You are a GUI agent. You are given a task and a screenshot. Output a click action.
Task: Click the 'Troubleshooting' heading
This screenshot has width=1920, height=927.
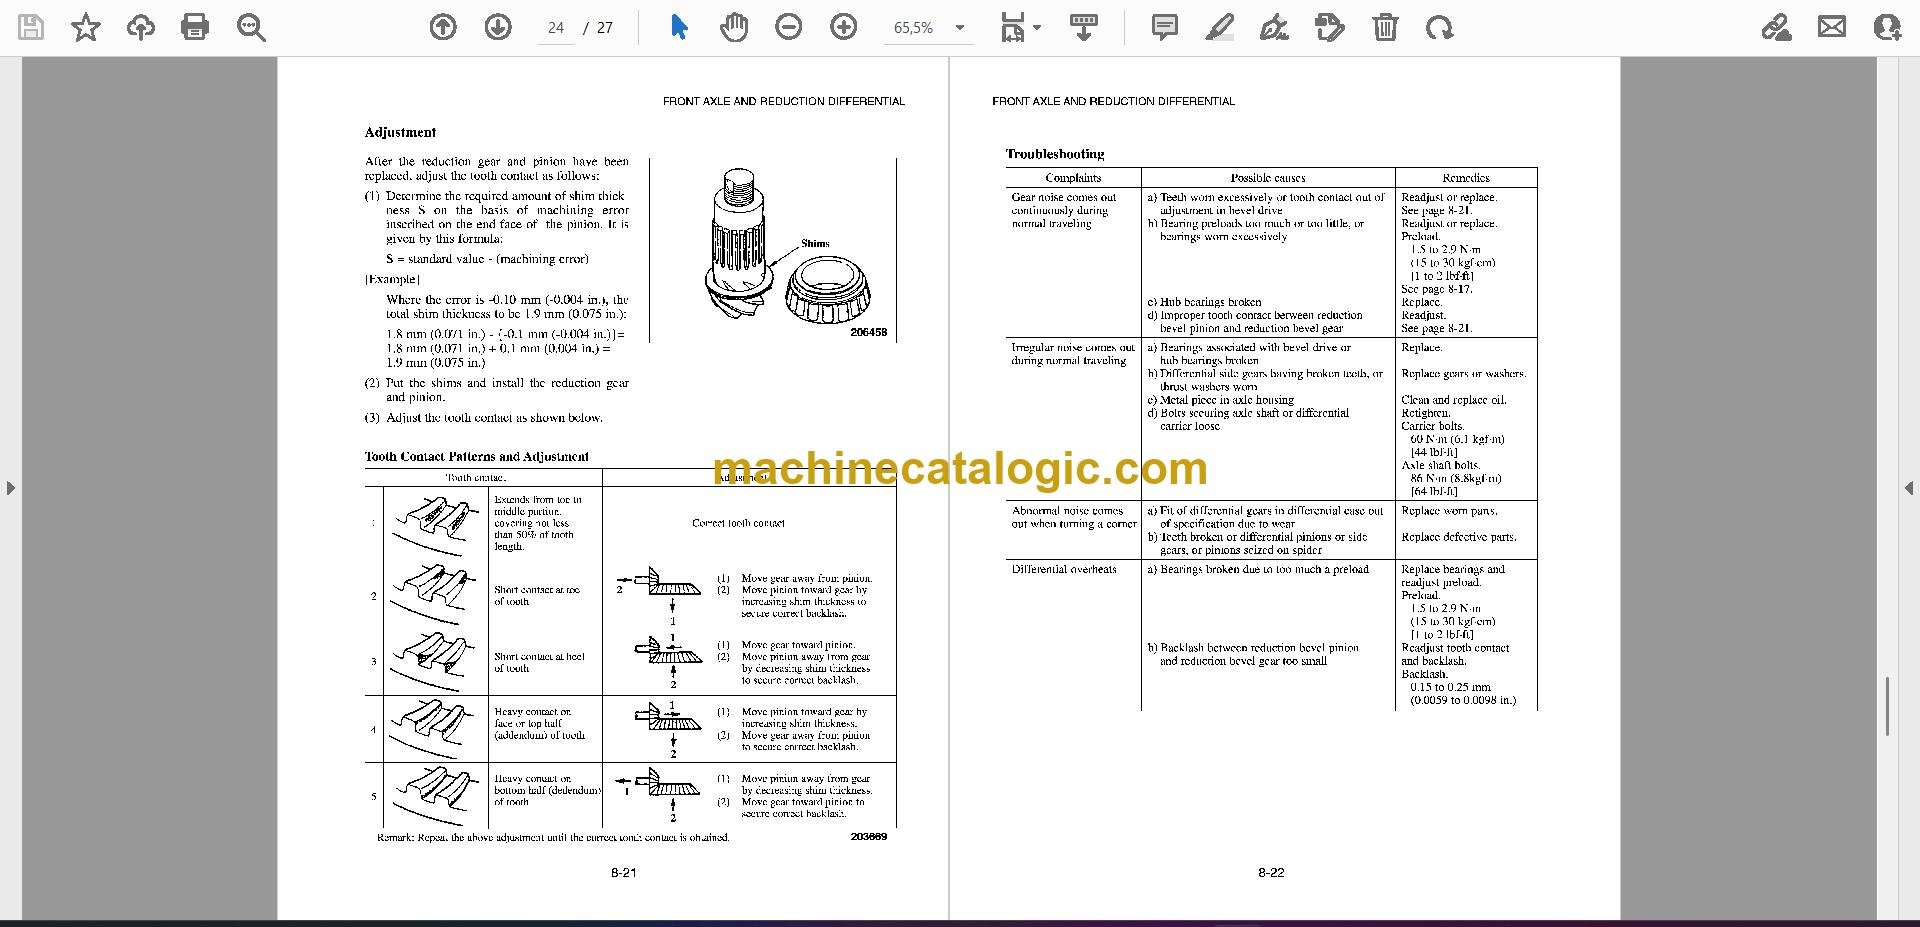[1055, 154]
